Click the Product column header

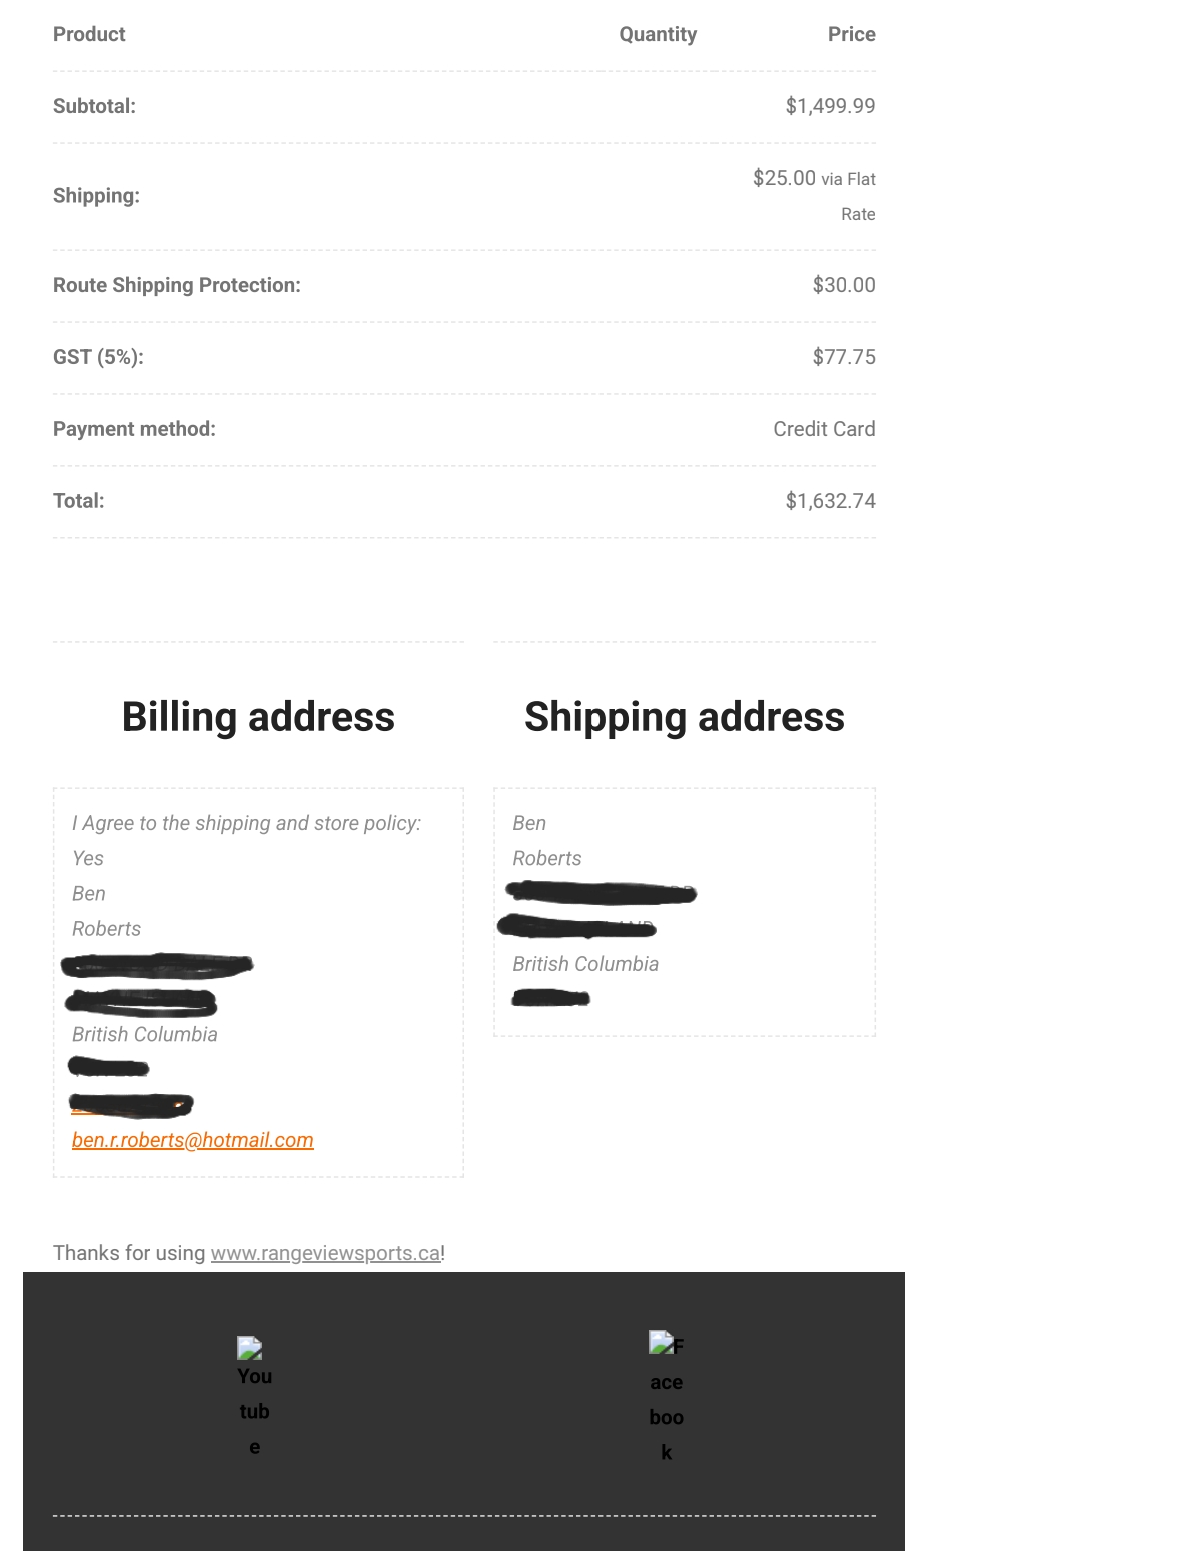tap(89, 34)
